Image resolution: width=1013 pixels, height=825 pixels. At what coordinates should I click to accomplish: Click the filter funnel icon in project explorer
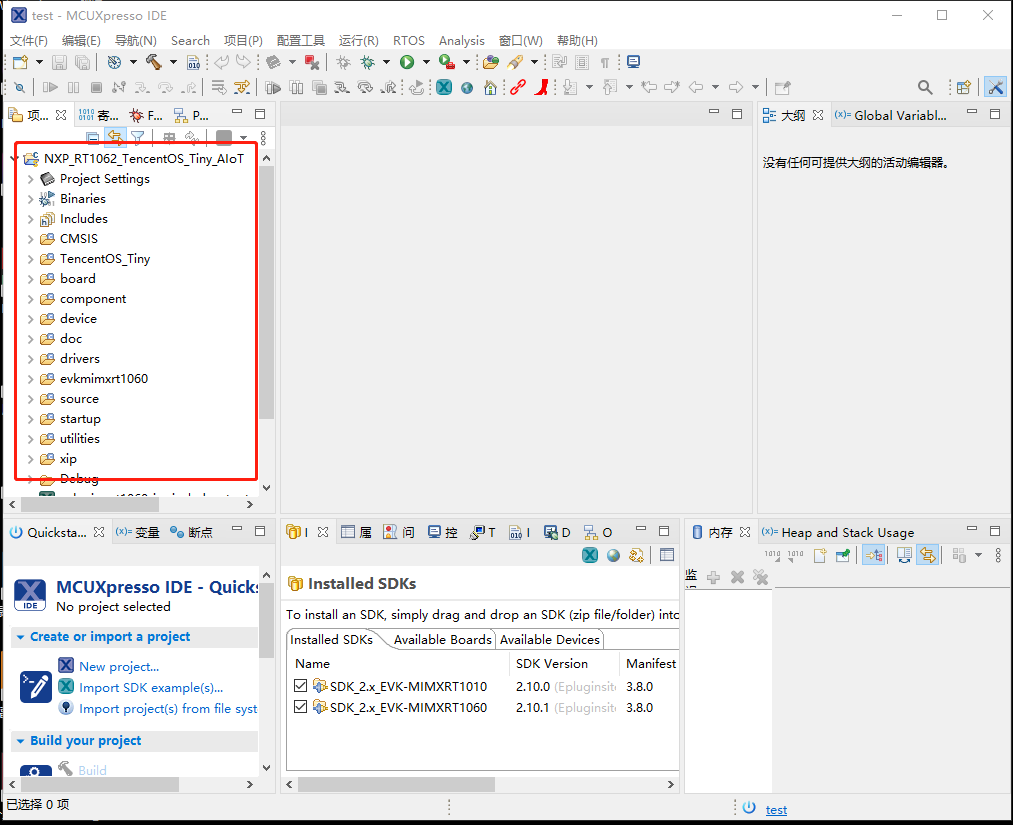click(138, 137)
